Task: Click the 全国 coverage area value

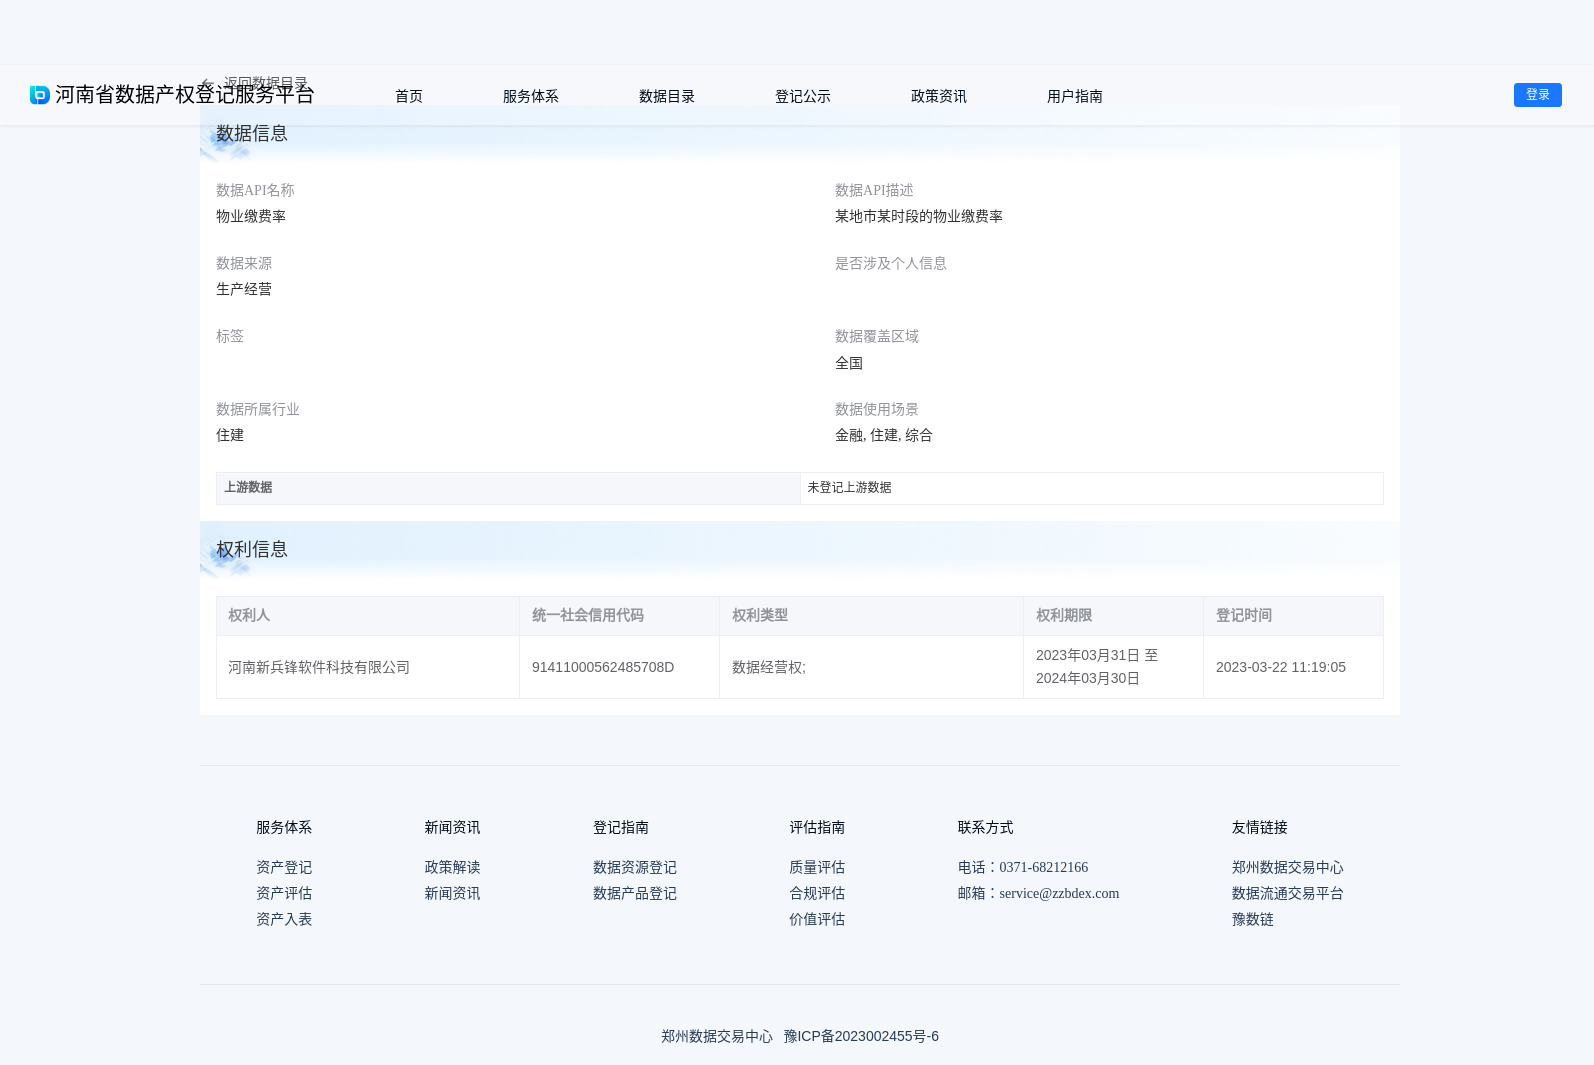Action: [849, 363]
